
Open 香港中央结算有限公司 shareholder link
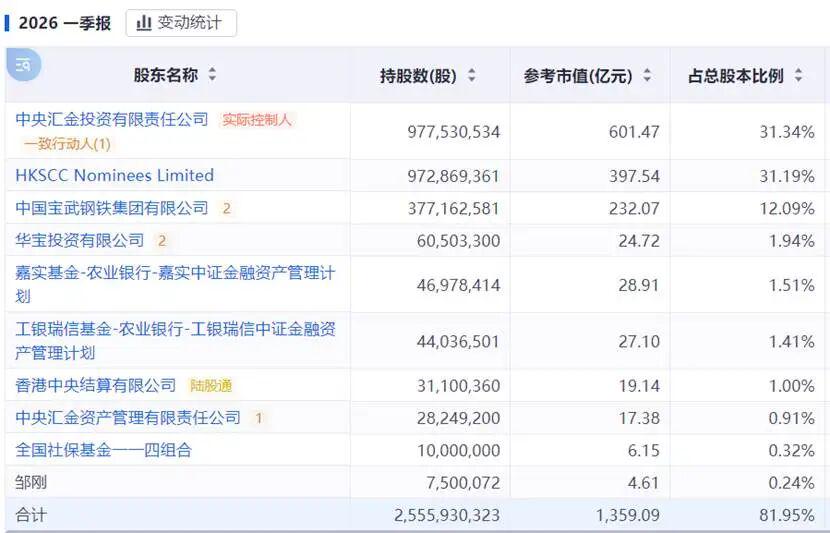click(x=95, y=385)
